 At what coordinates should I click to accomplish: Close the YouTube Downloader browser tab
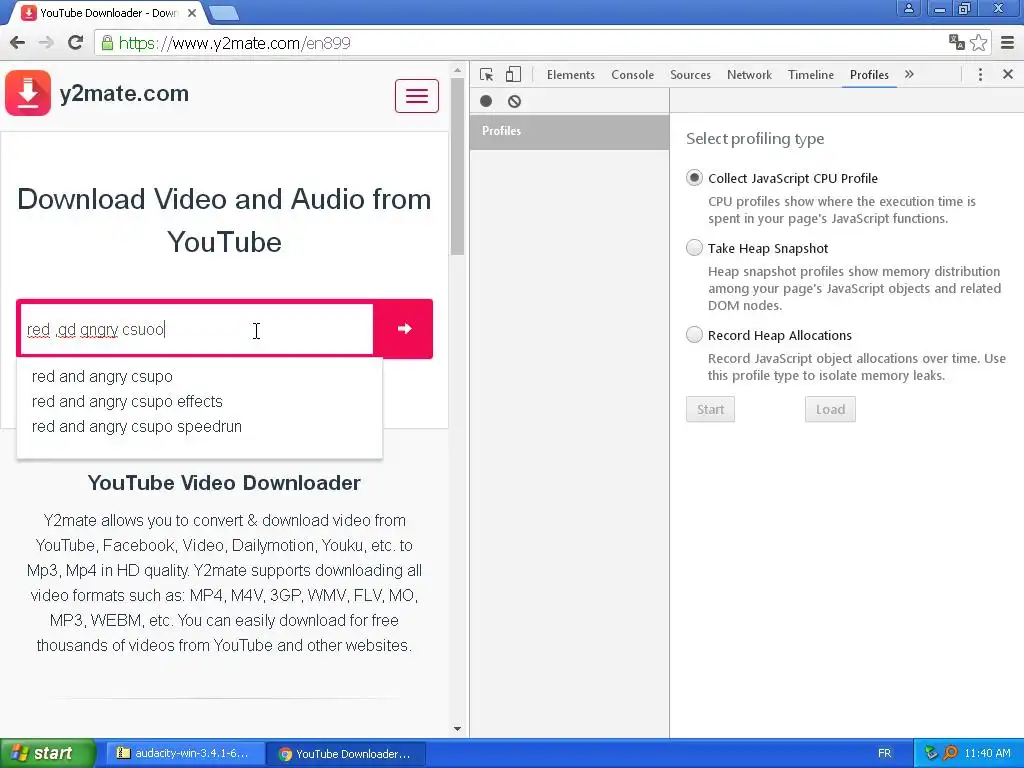[x=192, y=12]
